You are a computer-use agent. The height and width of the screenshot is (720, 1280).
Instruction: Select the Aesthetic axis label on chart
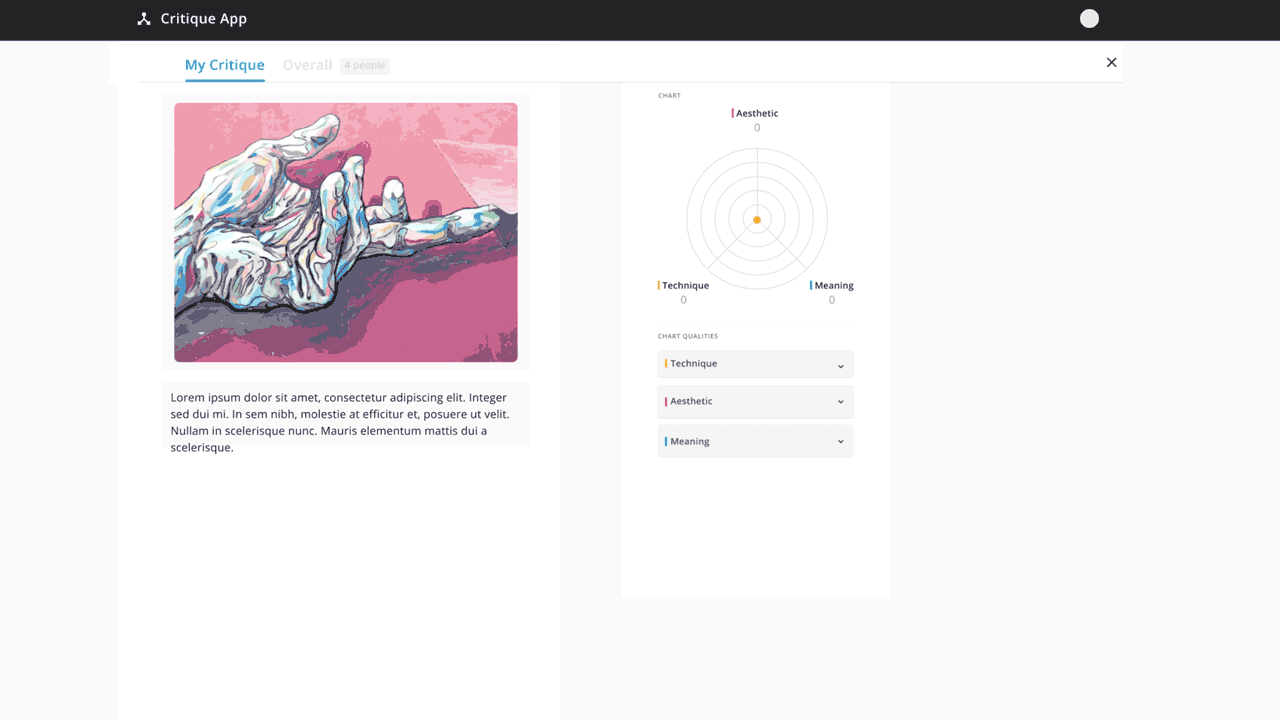coord(757,113)
